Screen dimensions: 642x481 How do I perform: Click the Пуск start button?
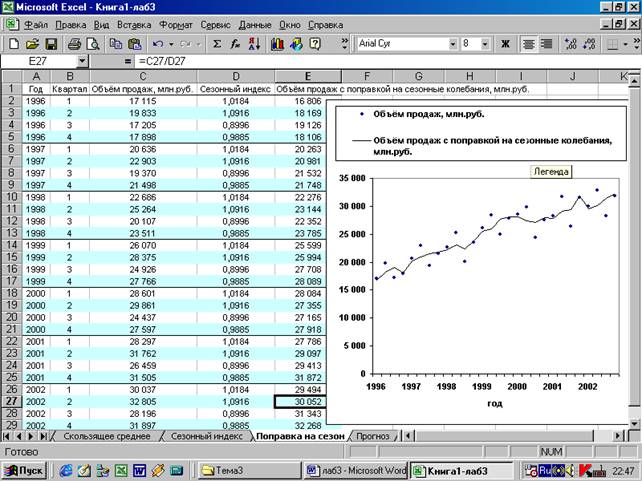coord(25,470)
